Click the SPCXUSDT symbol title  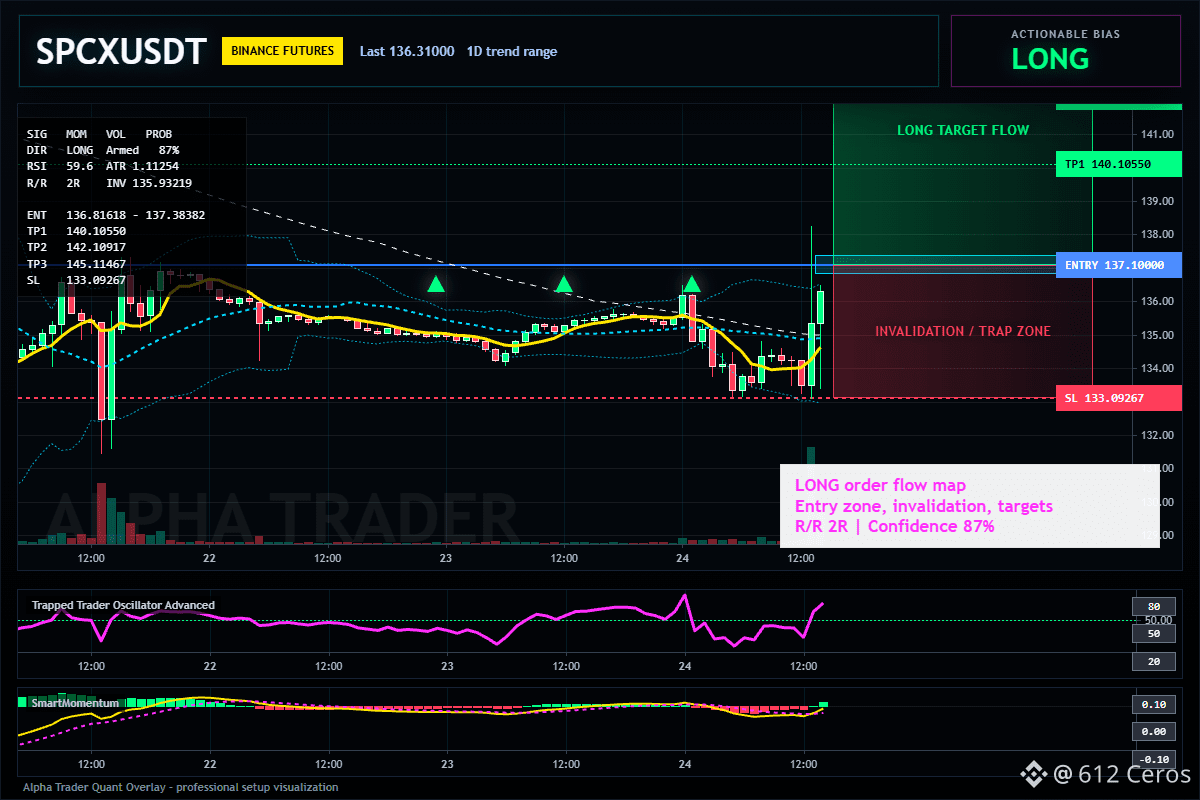pos(121,51)
